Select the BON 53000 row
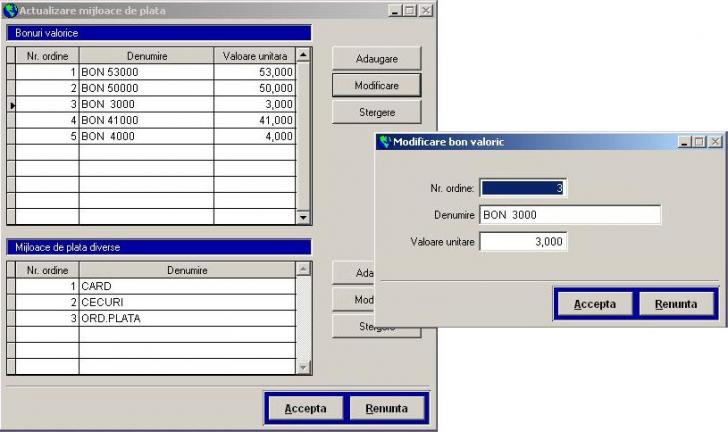 click(146, 72)
